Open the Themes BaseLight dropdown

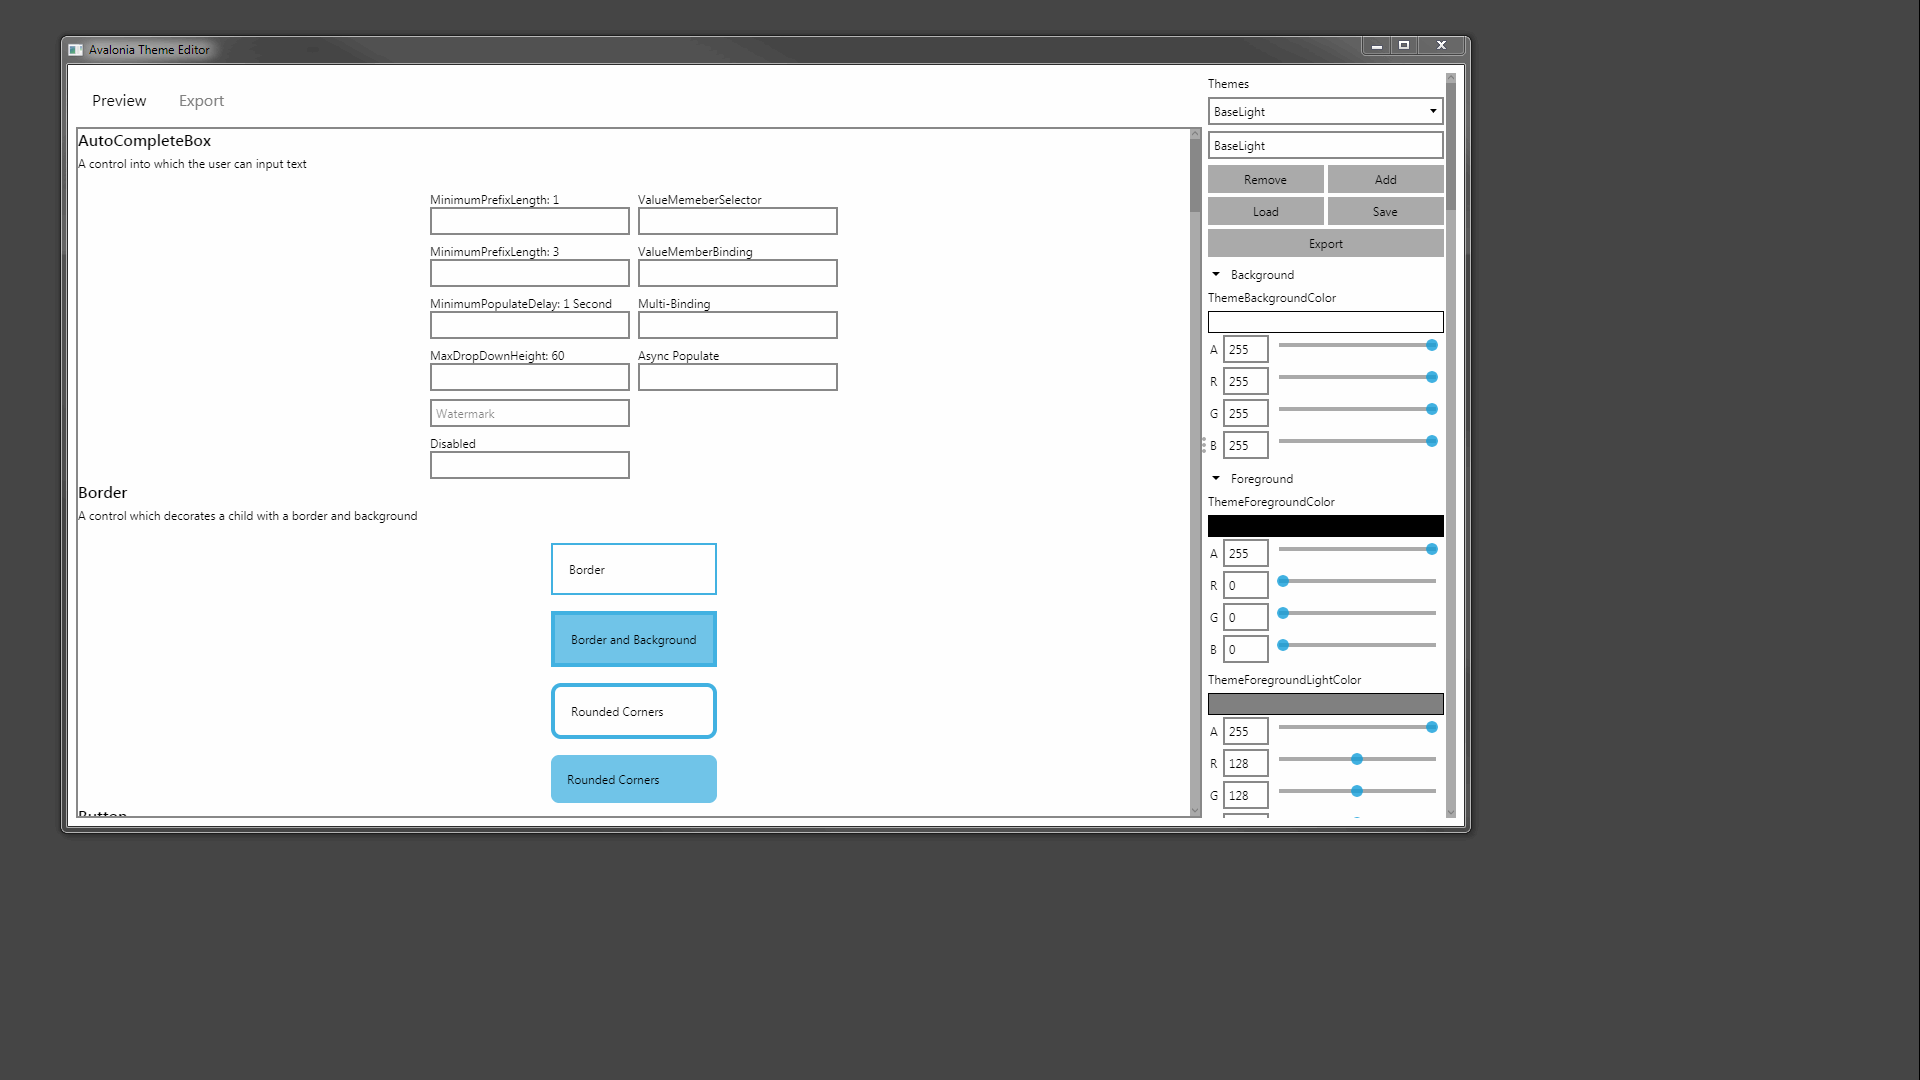click(1325, 112)
